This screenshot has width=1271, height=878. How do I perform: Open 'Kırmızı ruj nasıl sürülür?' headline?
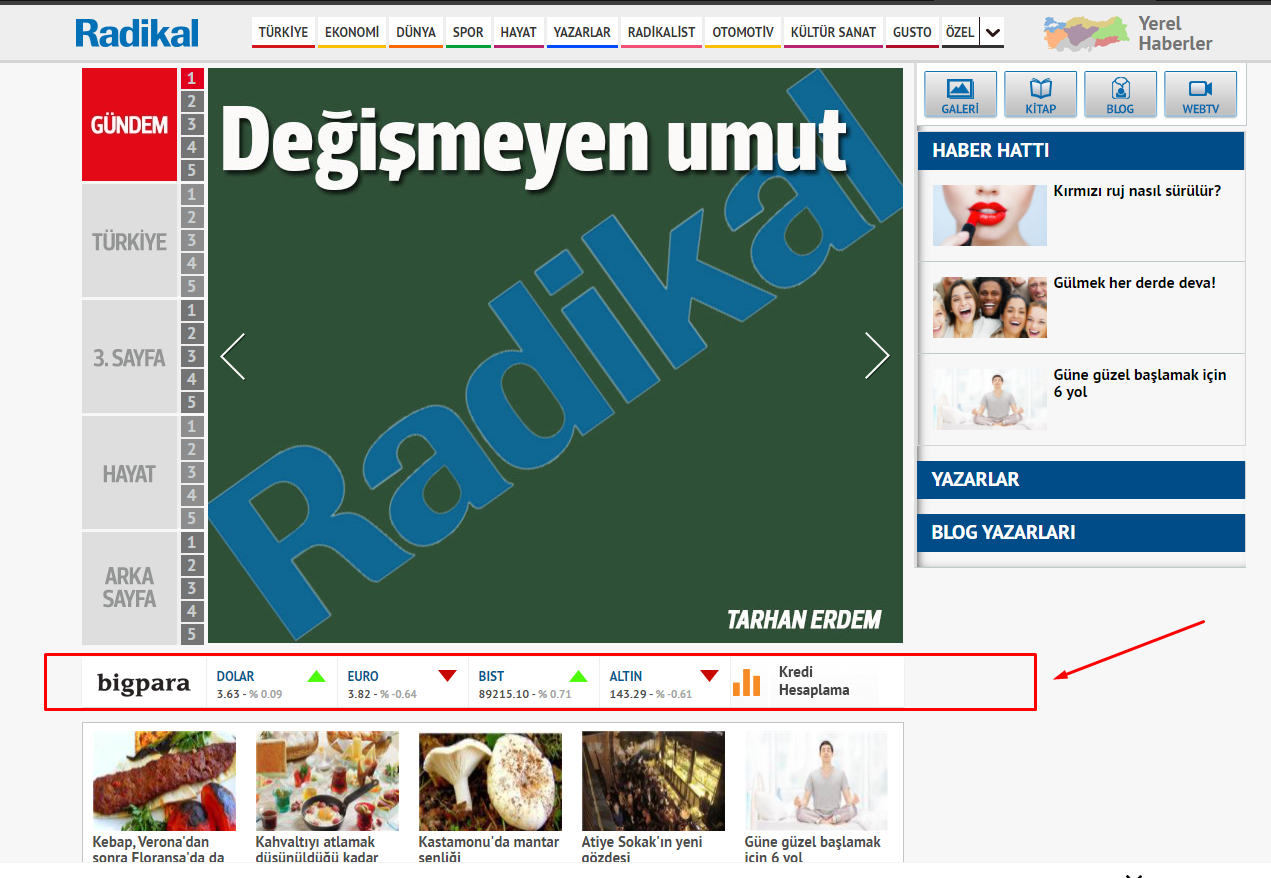(x=1137, y=191)
